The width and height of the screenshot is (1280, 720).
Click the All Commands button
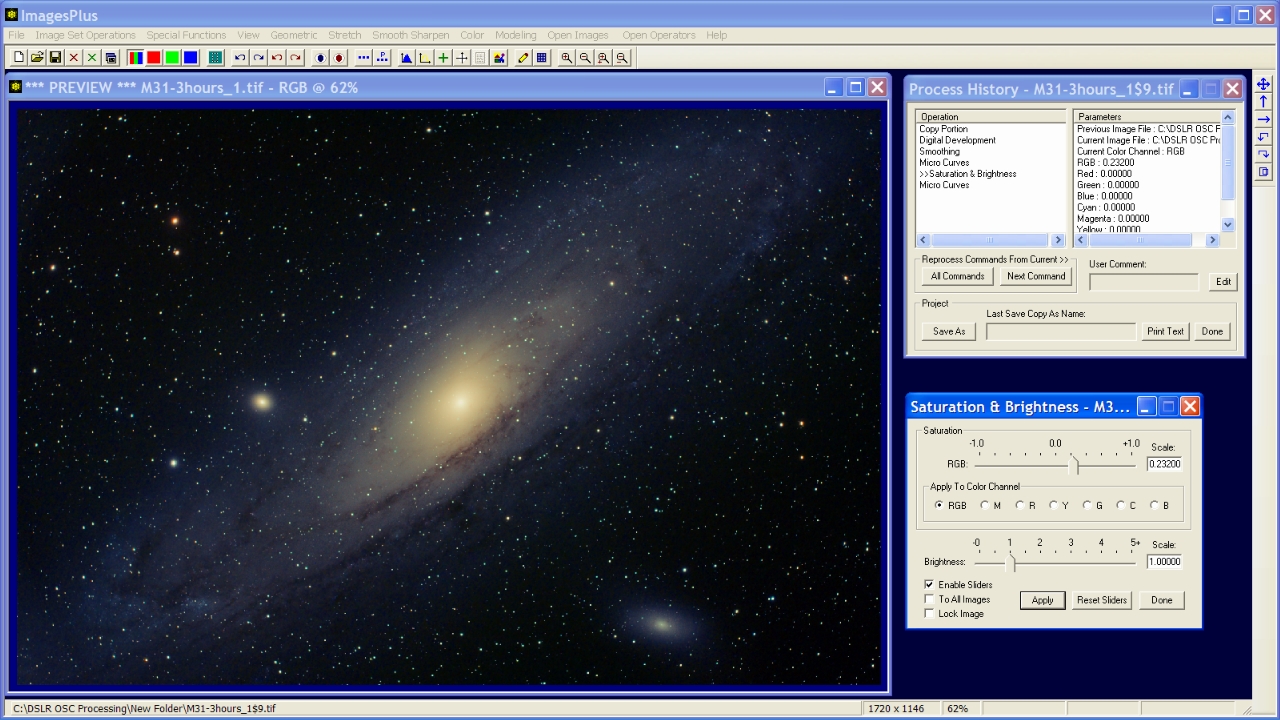coord(957,276)
